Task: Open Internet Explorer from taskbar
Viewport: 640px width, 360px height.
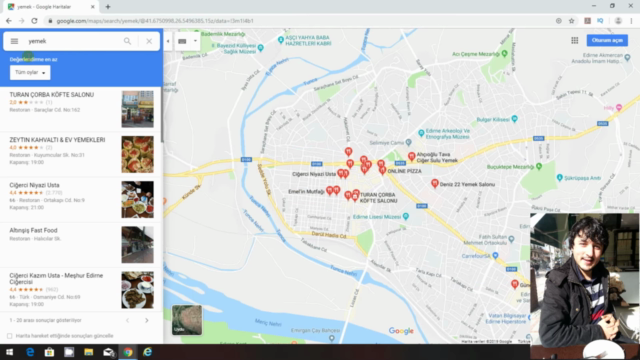Action: point(147,352)
